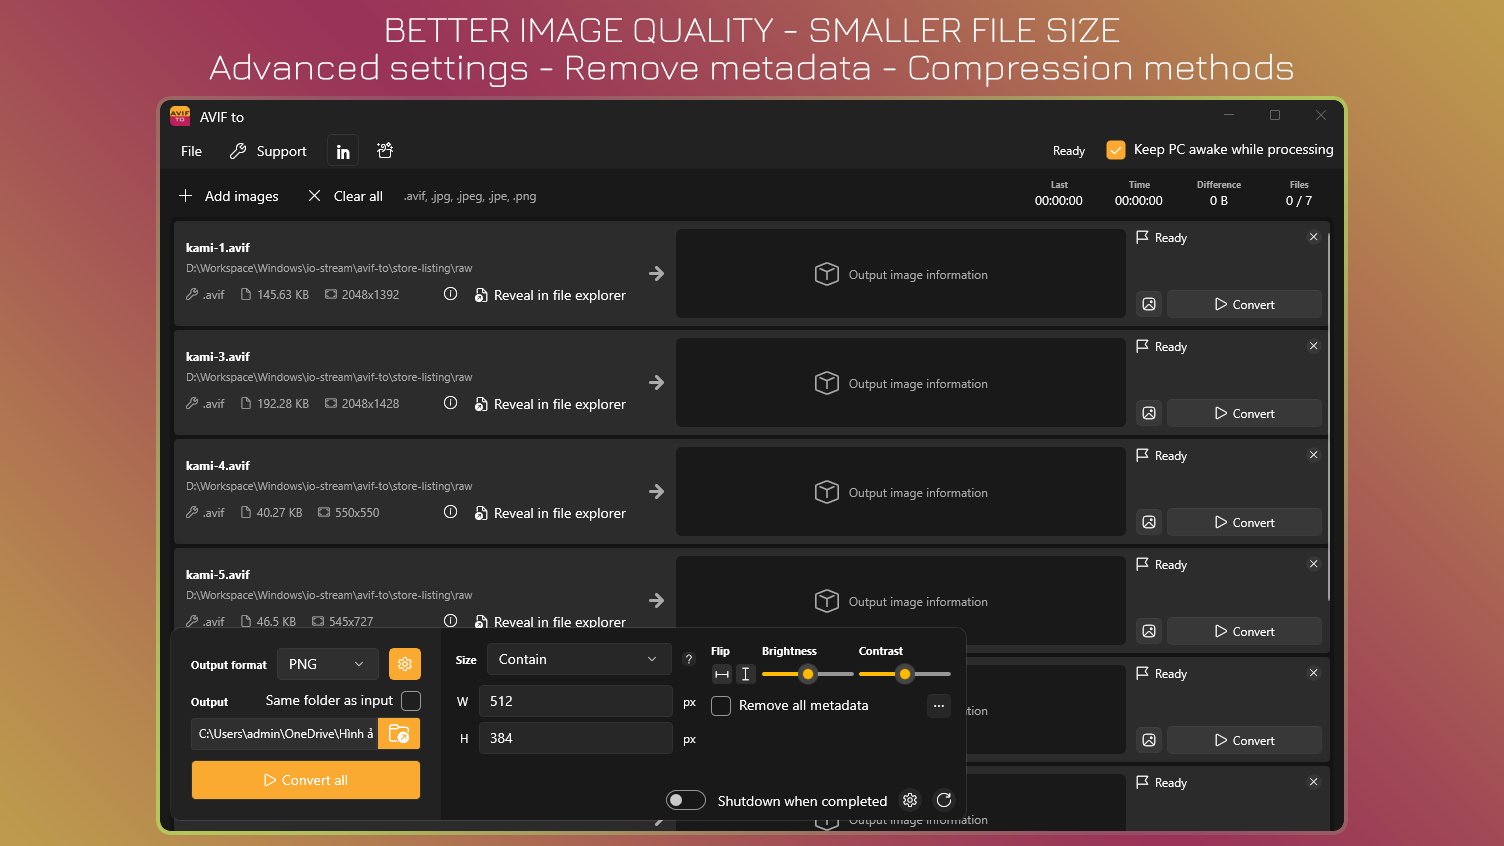This screenshot has height=846, width=1504.
Task: Open the Support menu
Action: click(x=268, y=152)
